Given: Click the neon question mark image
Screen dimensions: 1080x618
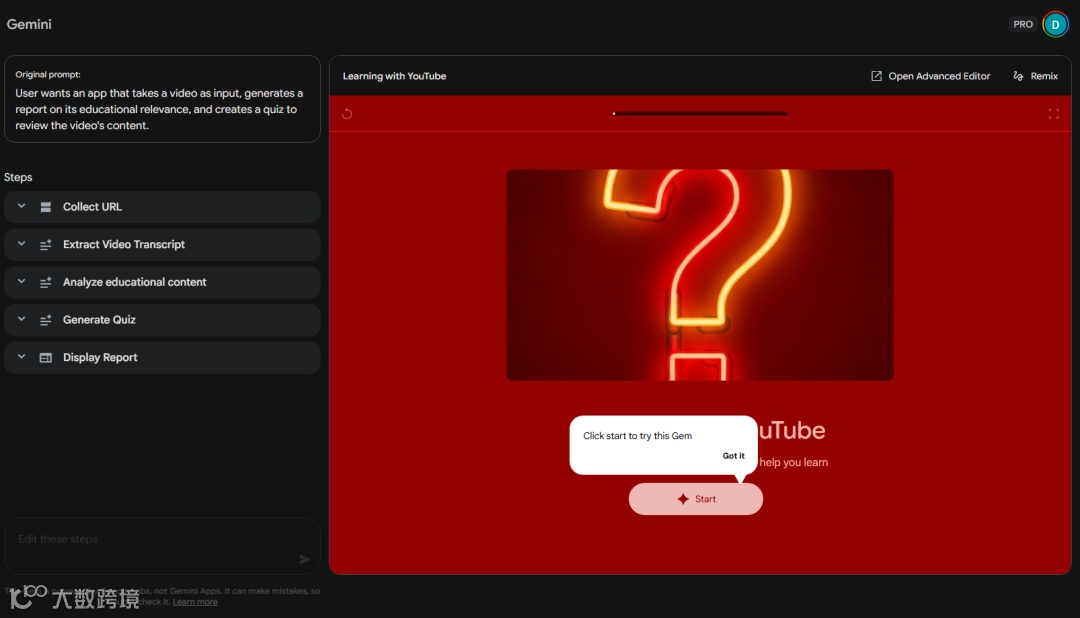Looking at the screenshot, I should pos(700,275).
